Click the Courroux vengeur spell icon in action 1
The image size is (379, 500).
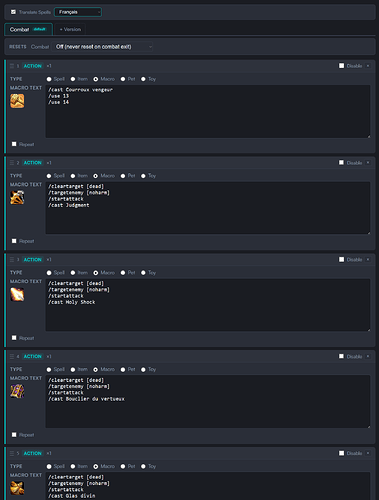click(x=17, y=101)
